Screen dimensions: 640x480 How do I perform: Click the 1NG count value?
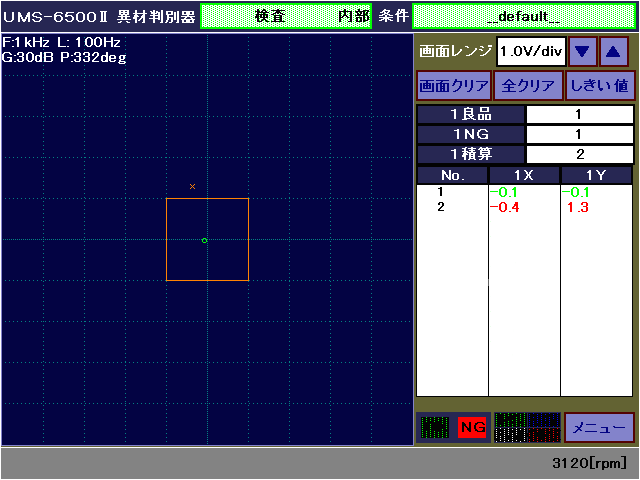point(579,134)
